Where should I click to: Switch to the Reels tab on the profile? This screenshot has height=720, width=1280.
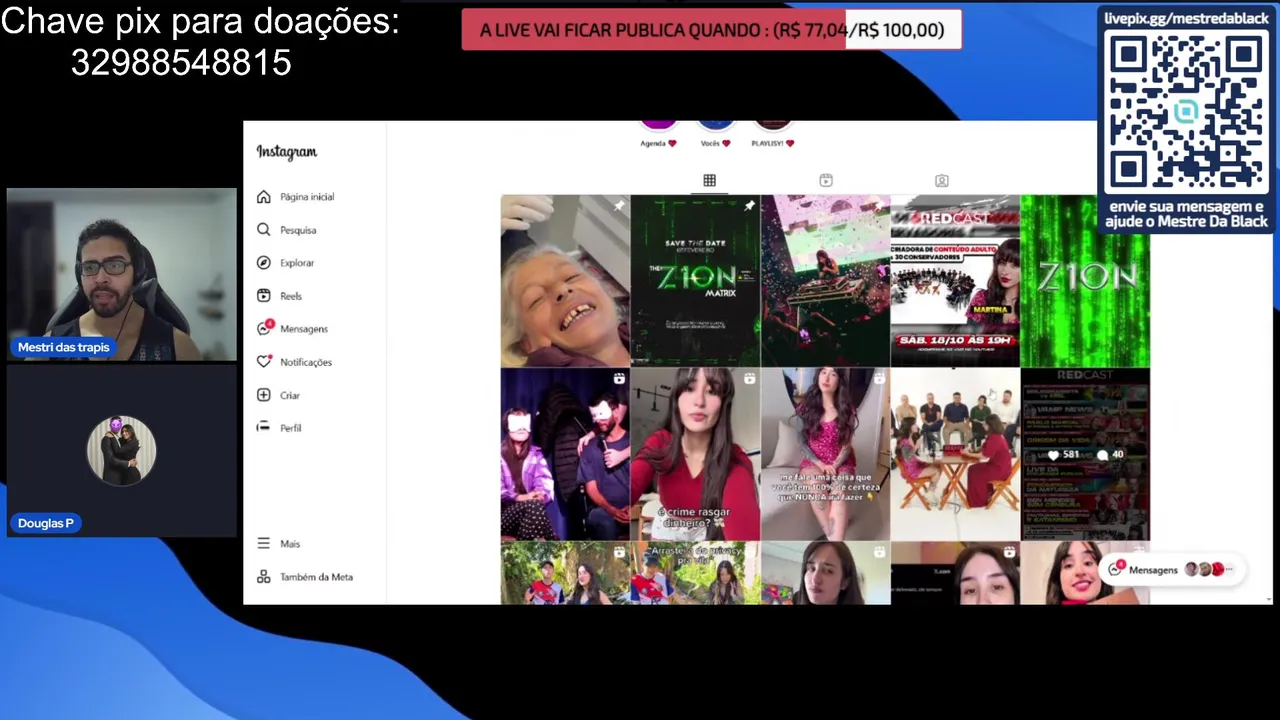point(826,180)
